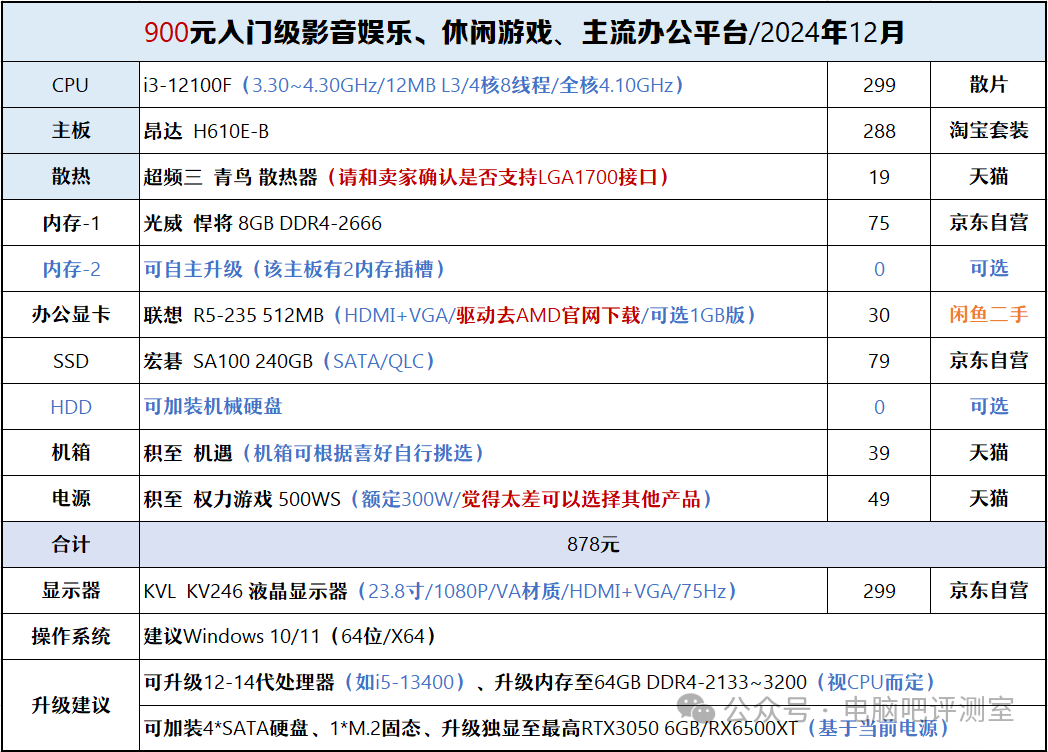Click '光威 悍将 8GB DDR4-2666' cell
Screen dimensions: 1048x752
pos(483,223)
